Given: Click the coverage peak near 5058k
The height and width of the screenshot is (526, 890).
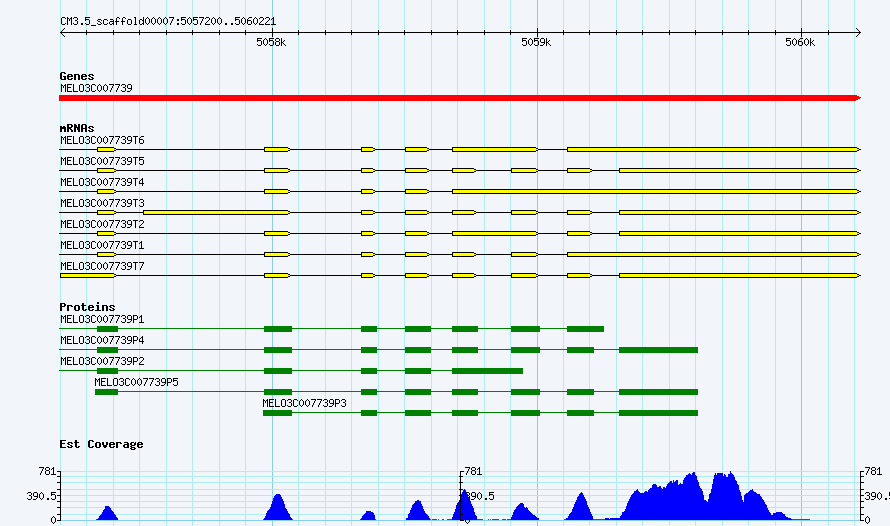Looking at the screenshot, I should [278, 508].
